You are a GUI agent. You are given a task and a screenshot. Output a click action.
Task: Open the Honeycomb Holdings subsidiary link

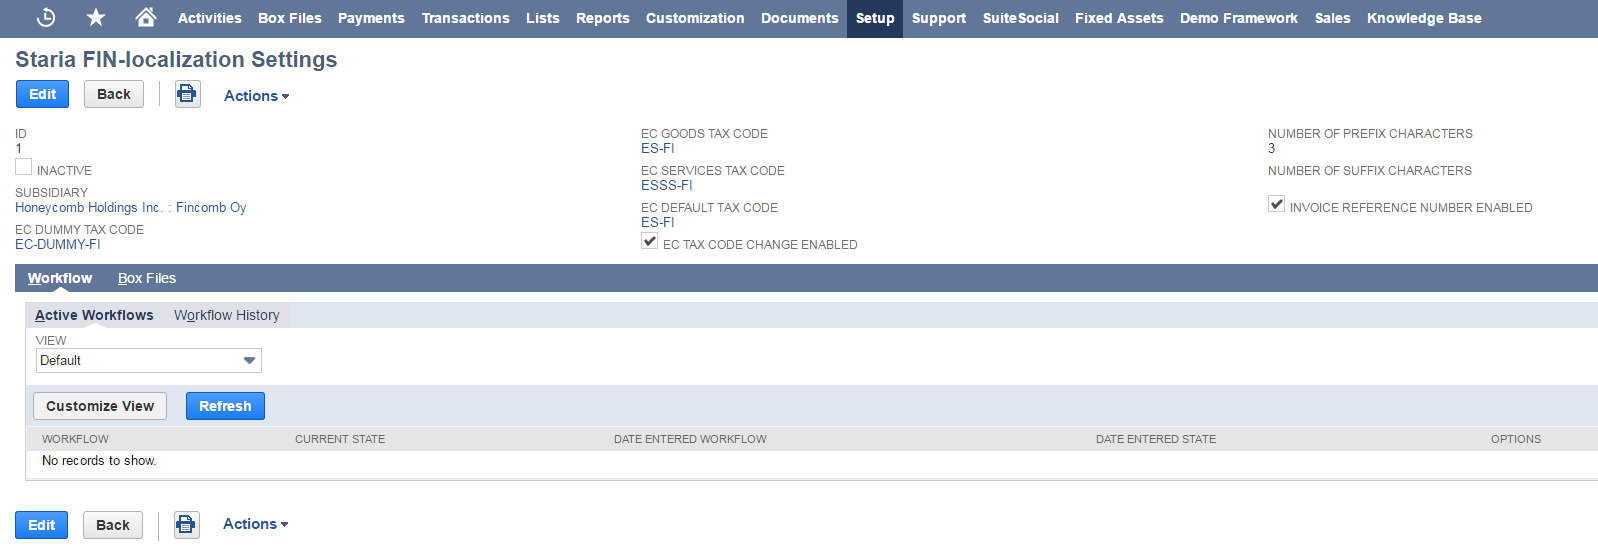pyautogui.click(x=131, y=208)
